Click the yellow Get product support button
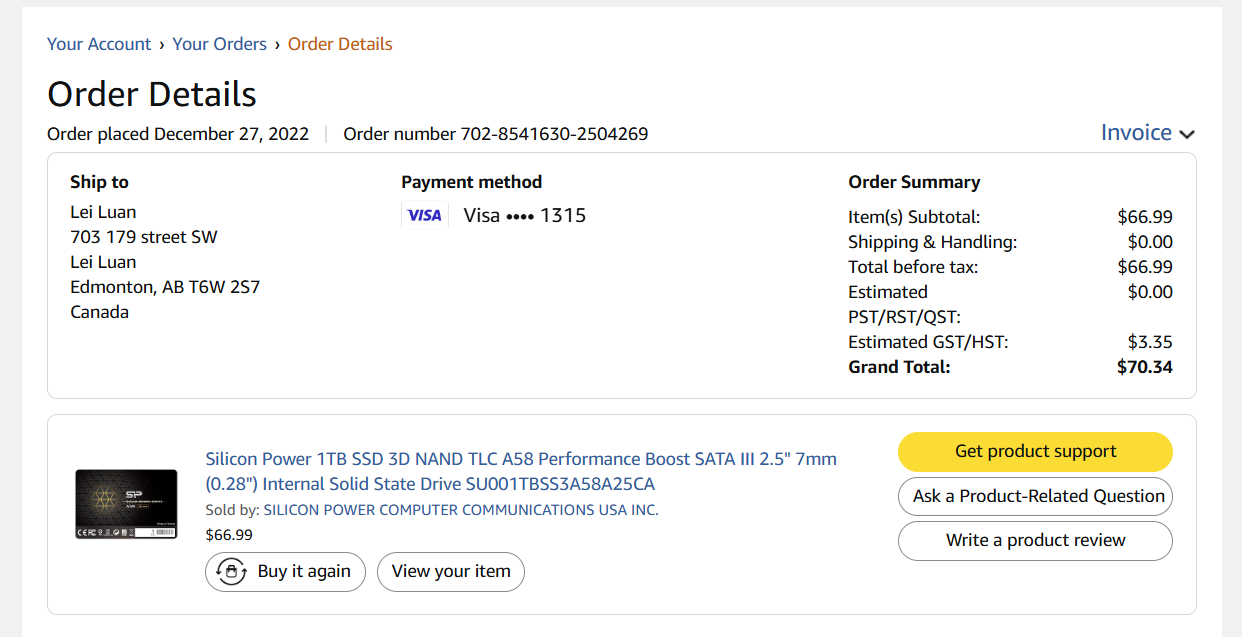The height and width of the screenshot is (637, 1242). [x=1035, y=452]
